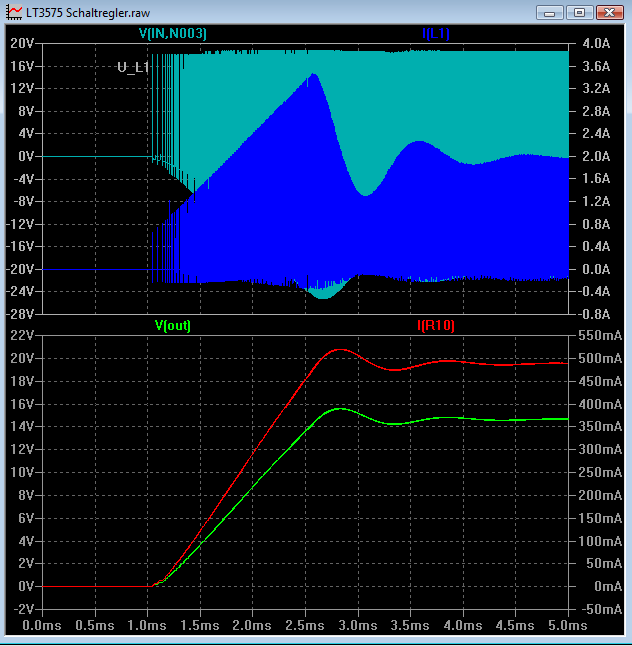Click the 2.0A label on upper right axis

596,156
